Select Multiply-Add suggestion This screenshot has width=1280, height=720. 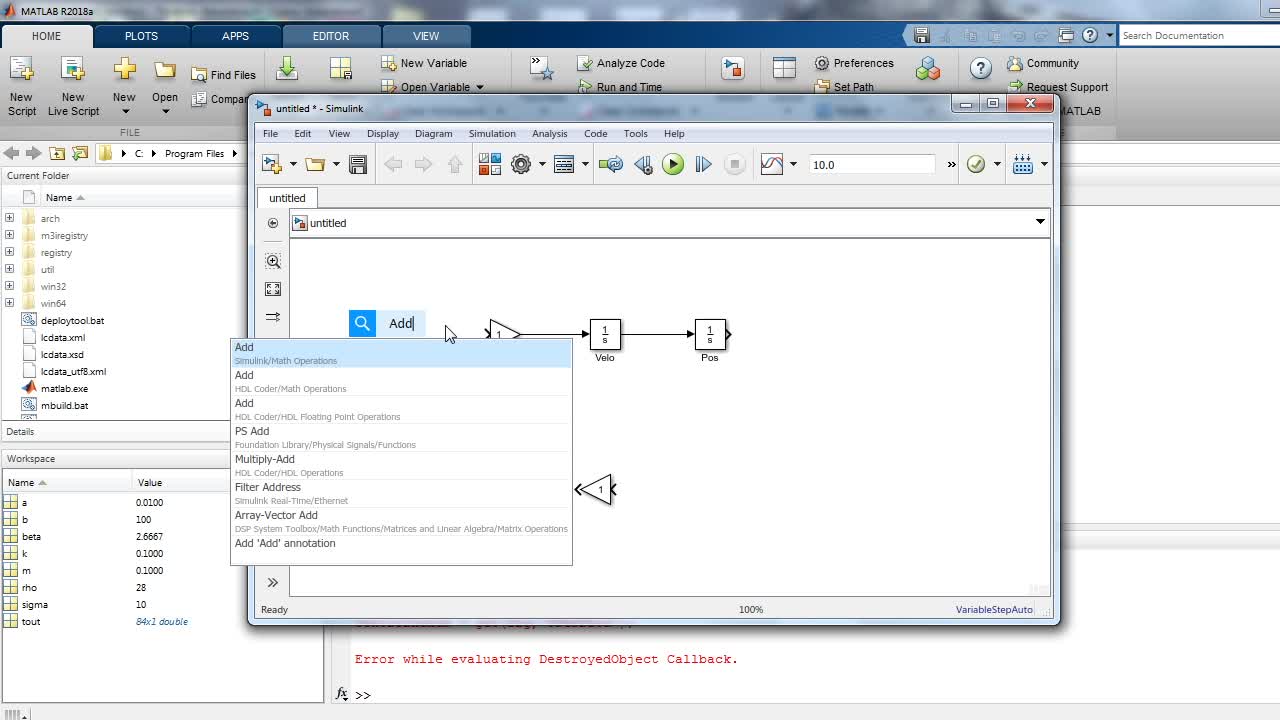(401, 465)
